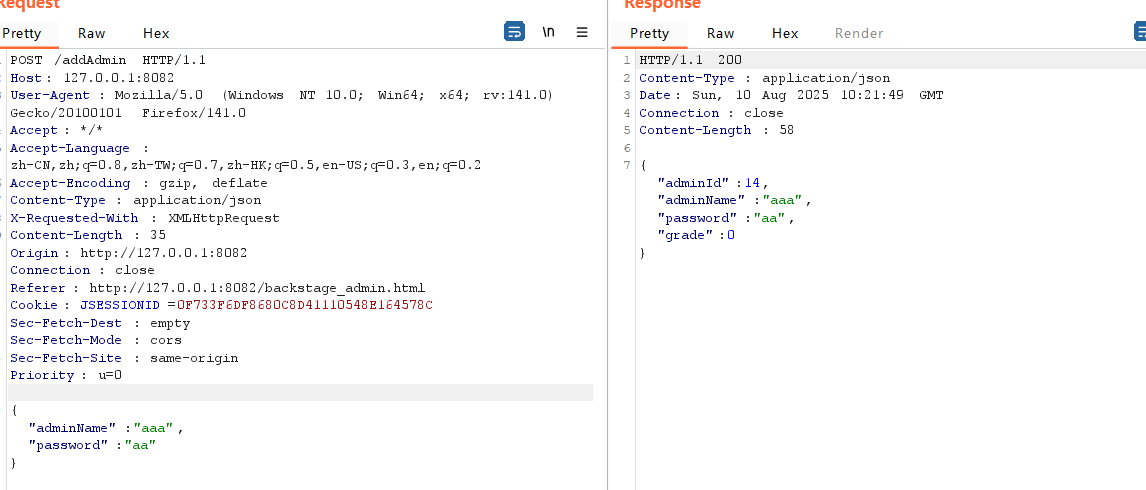Switch to the response Render tab

click(x=859, y=33)
